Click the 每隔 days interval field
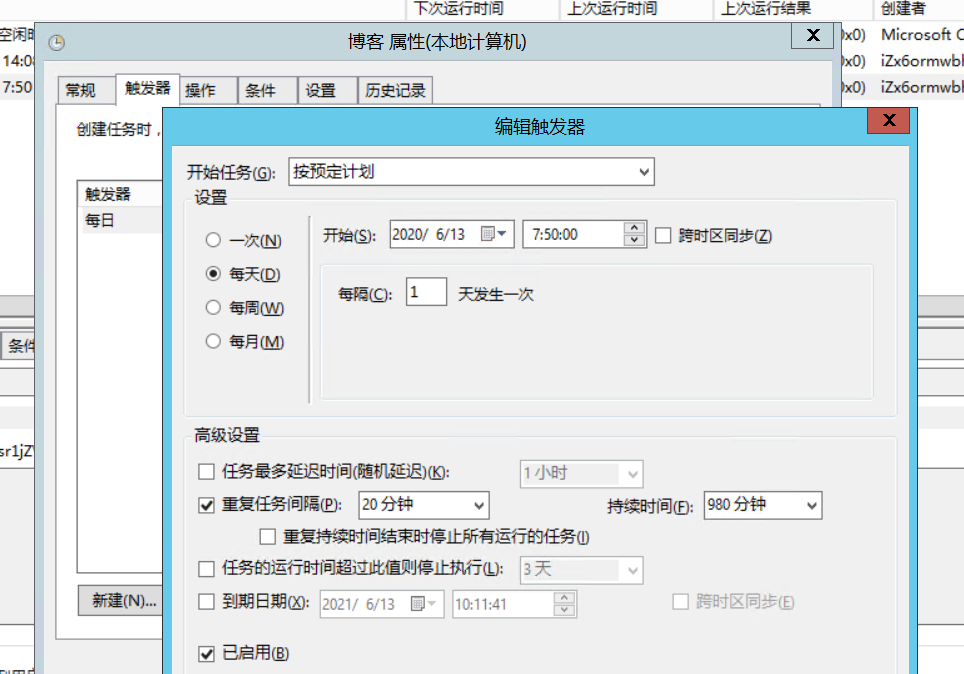 426,291
